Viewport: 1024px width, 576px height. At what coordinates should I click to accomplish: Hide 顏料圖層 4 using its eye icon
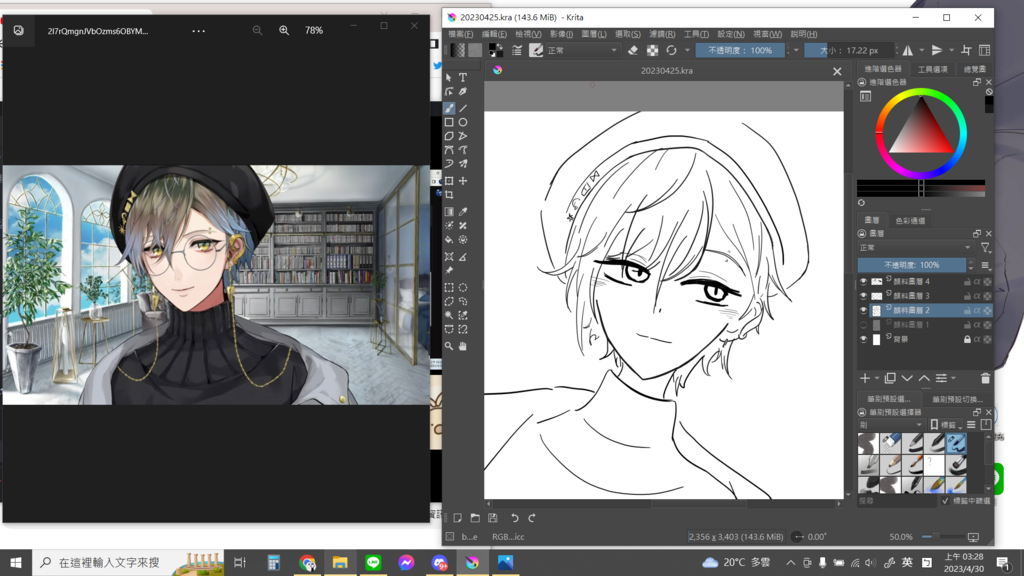(x=863, y=281)
